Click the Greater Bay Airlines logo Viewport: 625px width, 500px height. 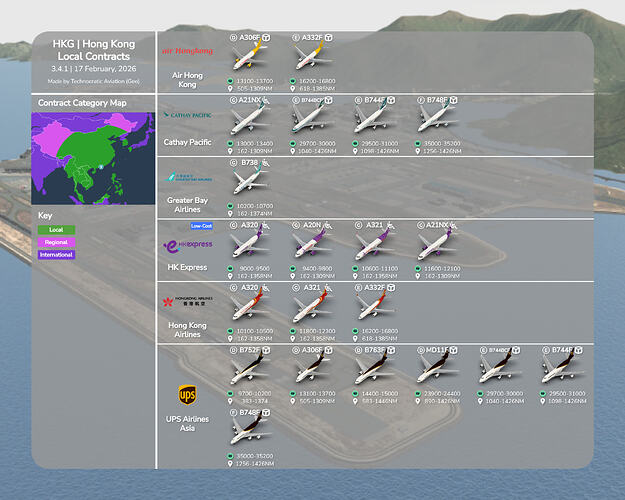coord(188,177)
